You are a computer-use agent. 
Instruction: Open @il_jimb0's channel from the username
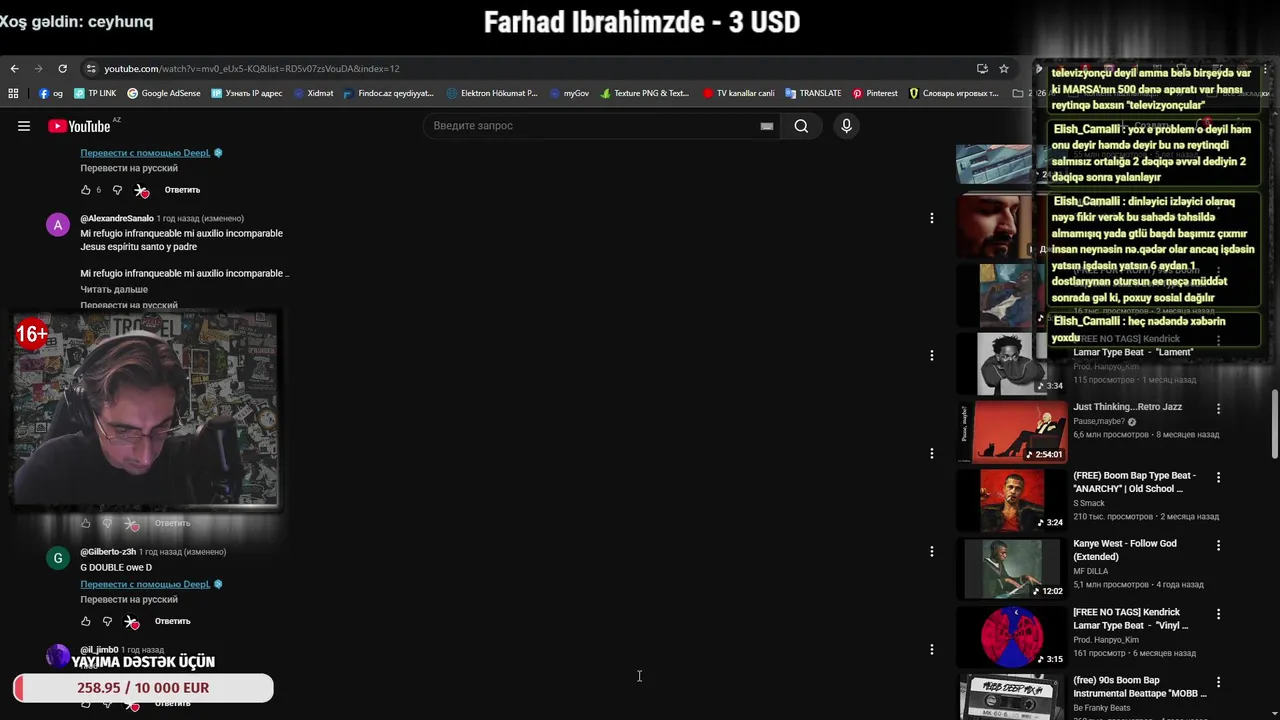(99, 650)
